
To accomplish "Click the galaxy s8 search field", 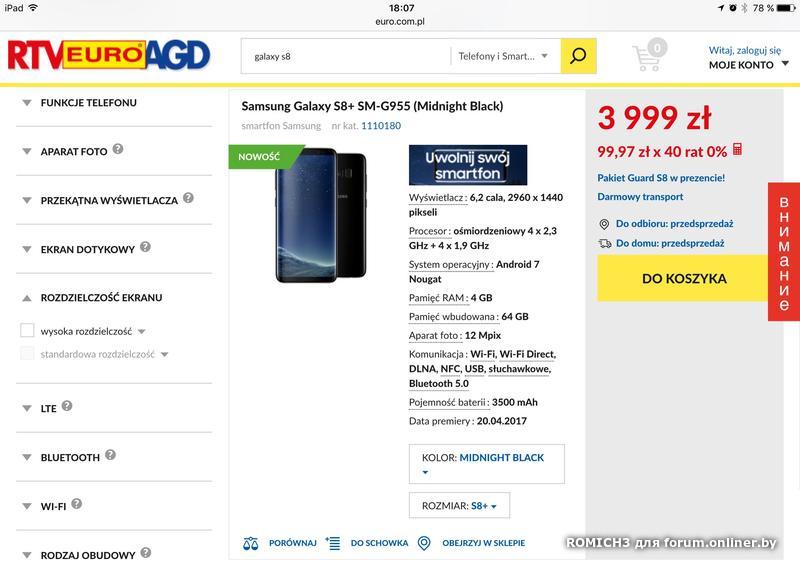I will click(x=346, y=56).
